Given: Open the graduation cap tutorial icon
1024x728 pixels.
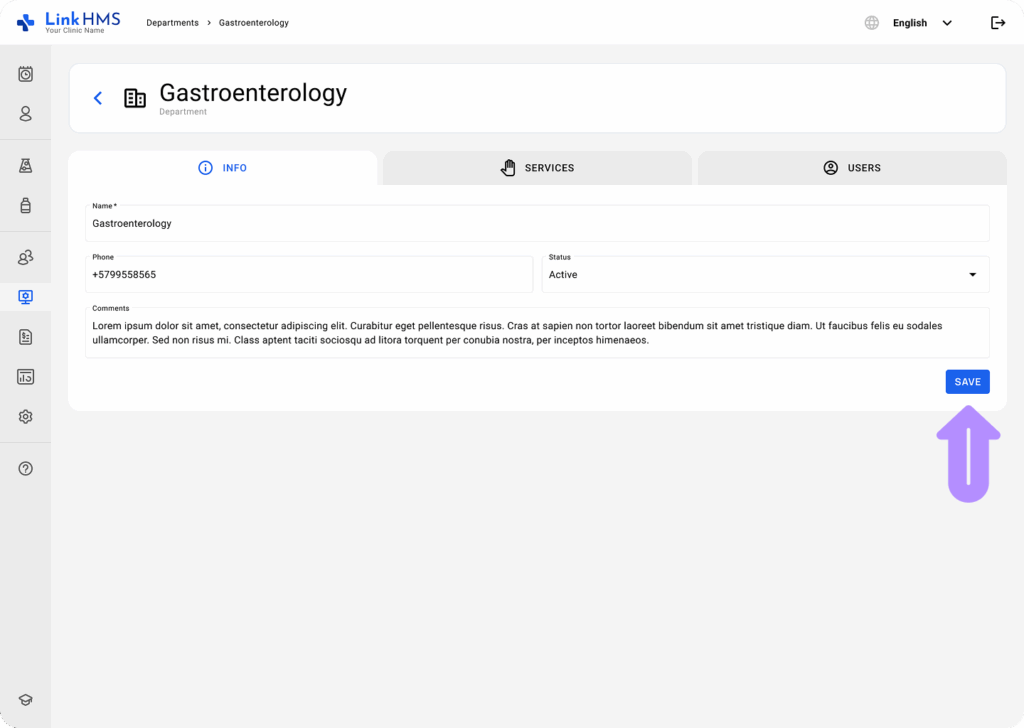Looking at the screenshot, I should (x=26, y=700).
